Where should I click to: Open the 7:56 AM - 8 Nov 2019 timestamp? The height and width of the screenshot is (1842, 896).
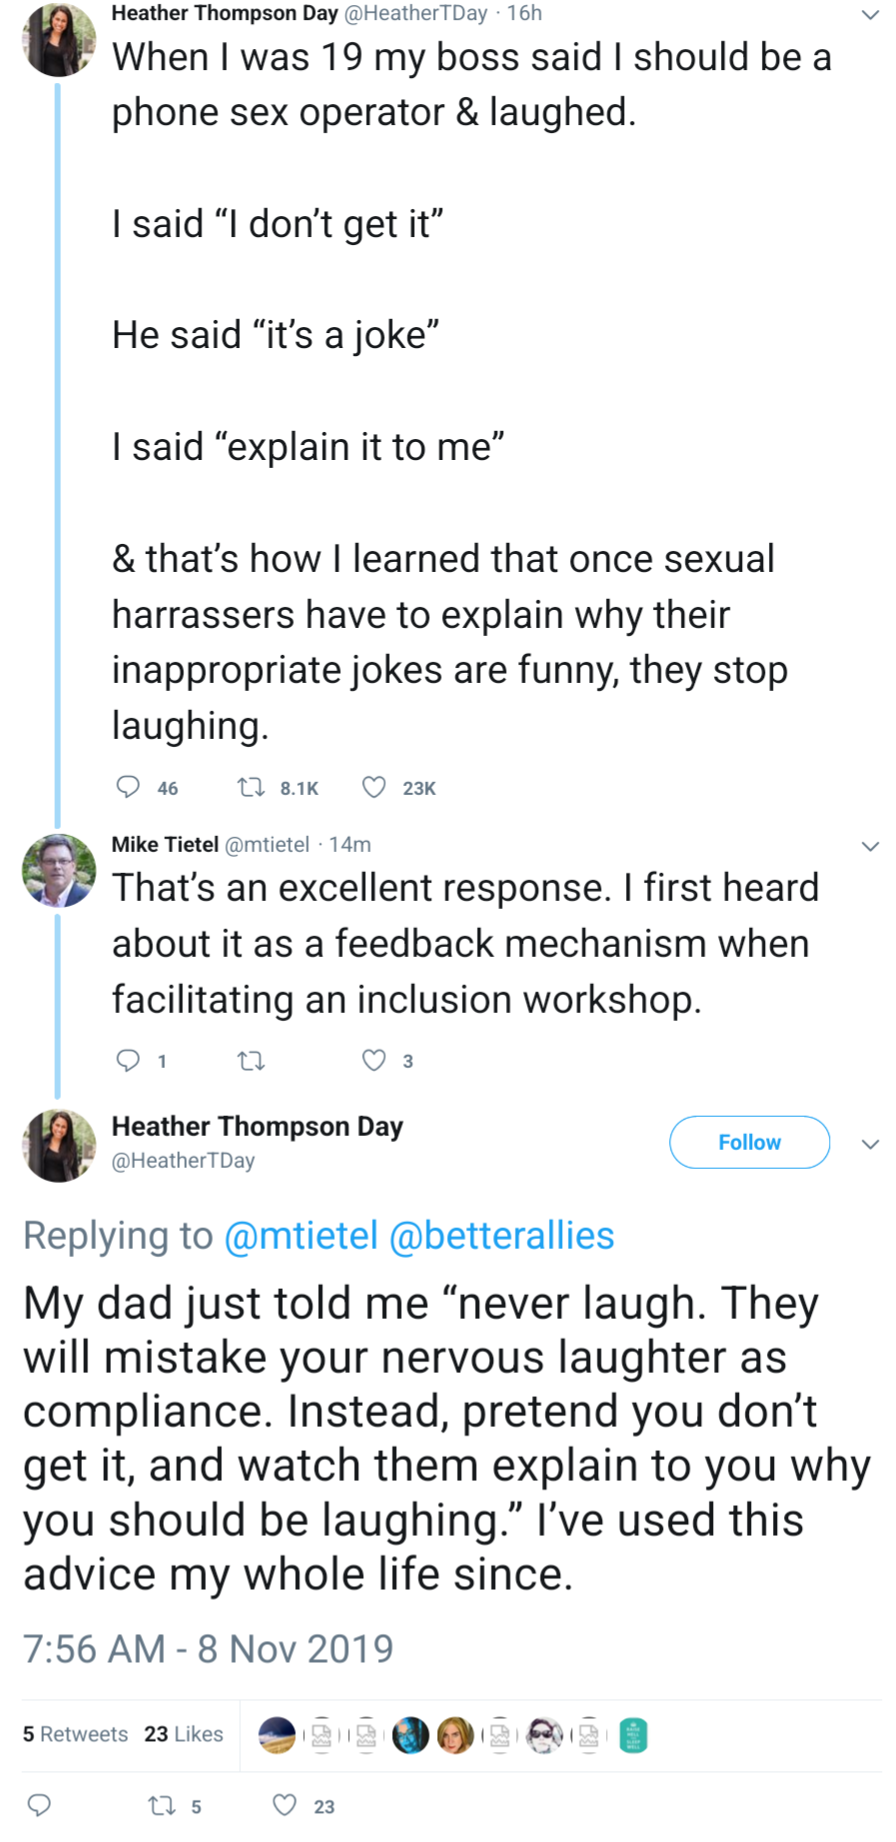pos(208,1649)
